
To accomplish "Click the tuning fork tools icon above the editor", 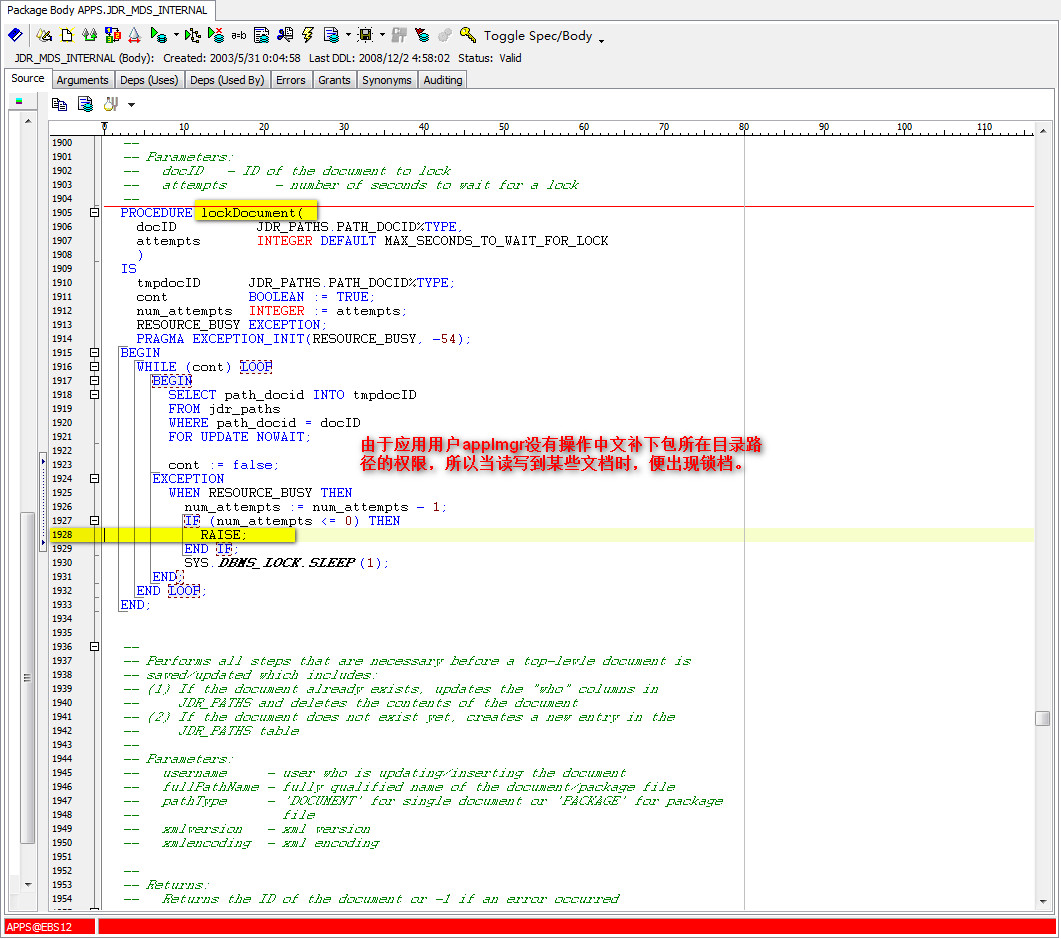I will click(111, 104).
